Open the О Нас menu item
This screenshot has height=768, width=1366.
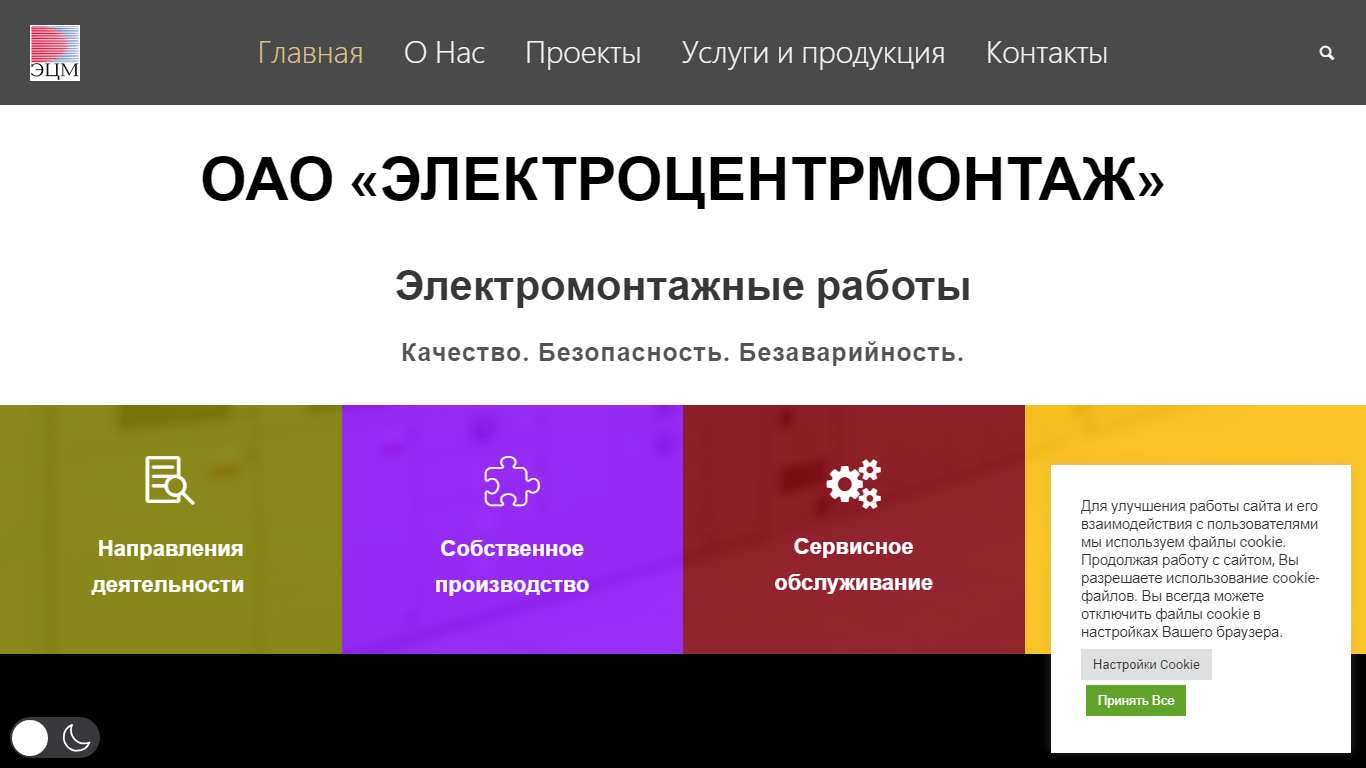pos(445,53)
